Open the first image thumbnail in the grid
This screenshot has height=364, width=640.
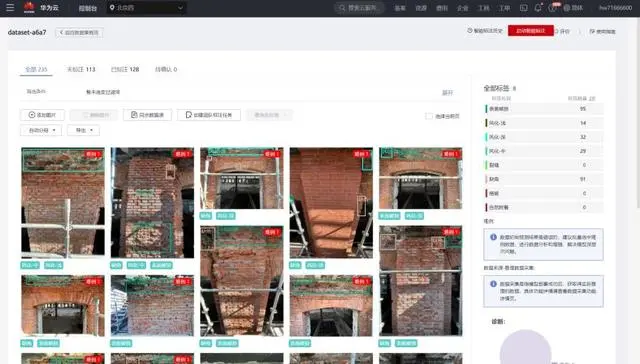coord(63,203)
